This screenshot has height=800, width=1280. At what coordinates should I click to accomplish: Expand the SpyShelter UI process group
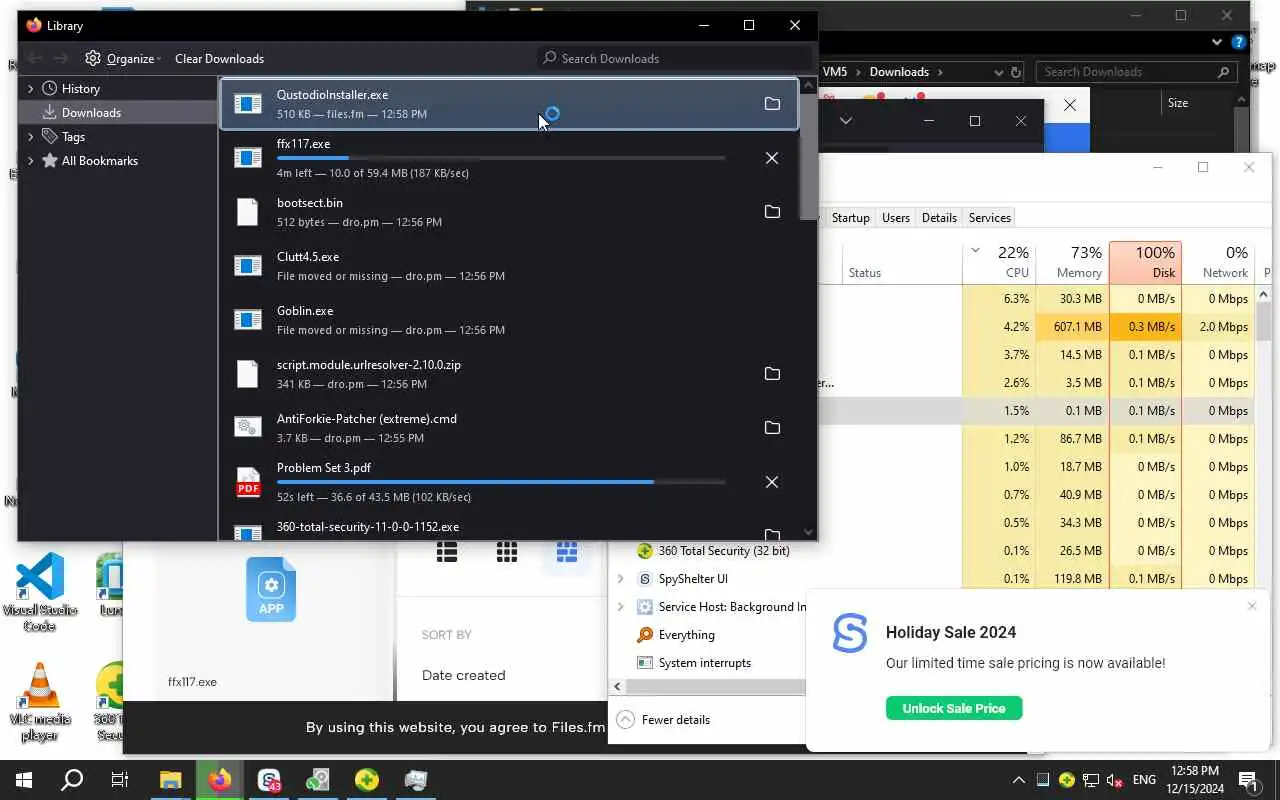point(620,578)
